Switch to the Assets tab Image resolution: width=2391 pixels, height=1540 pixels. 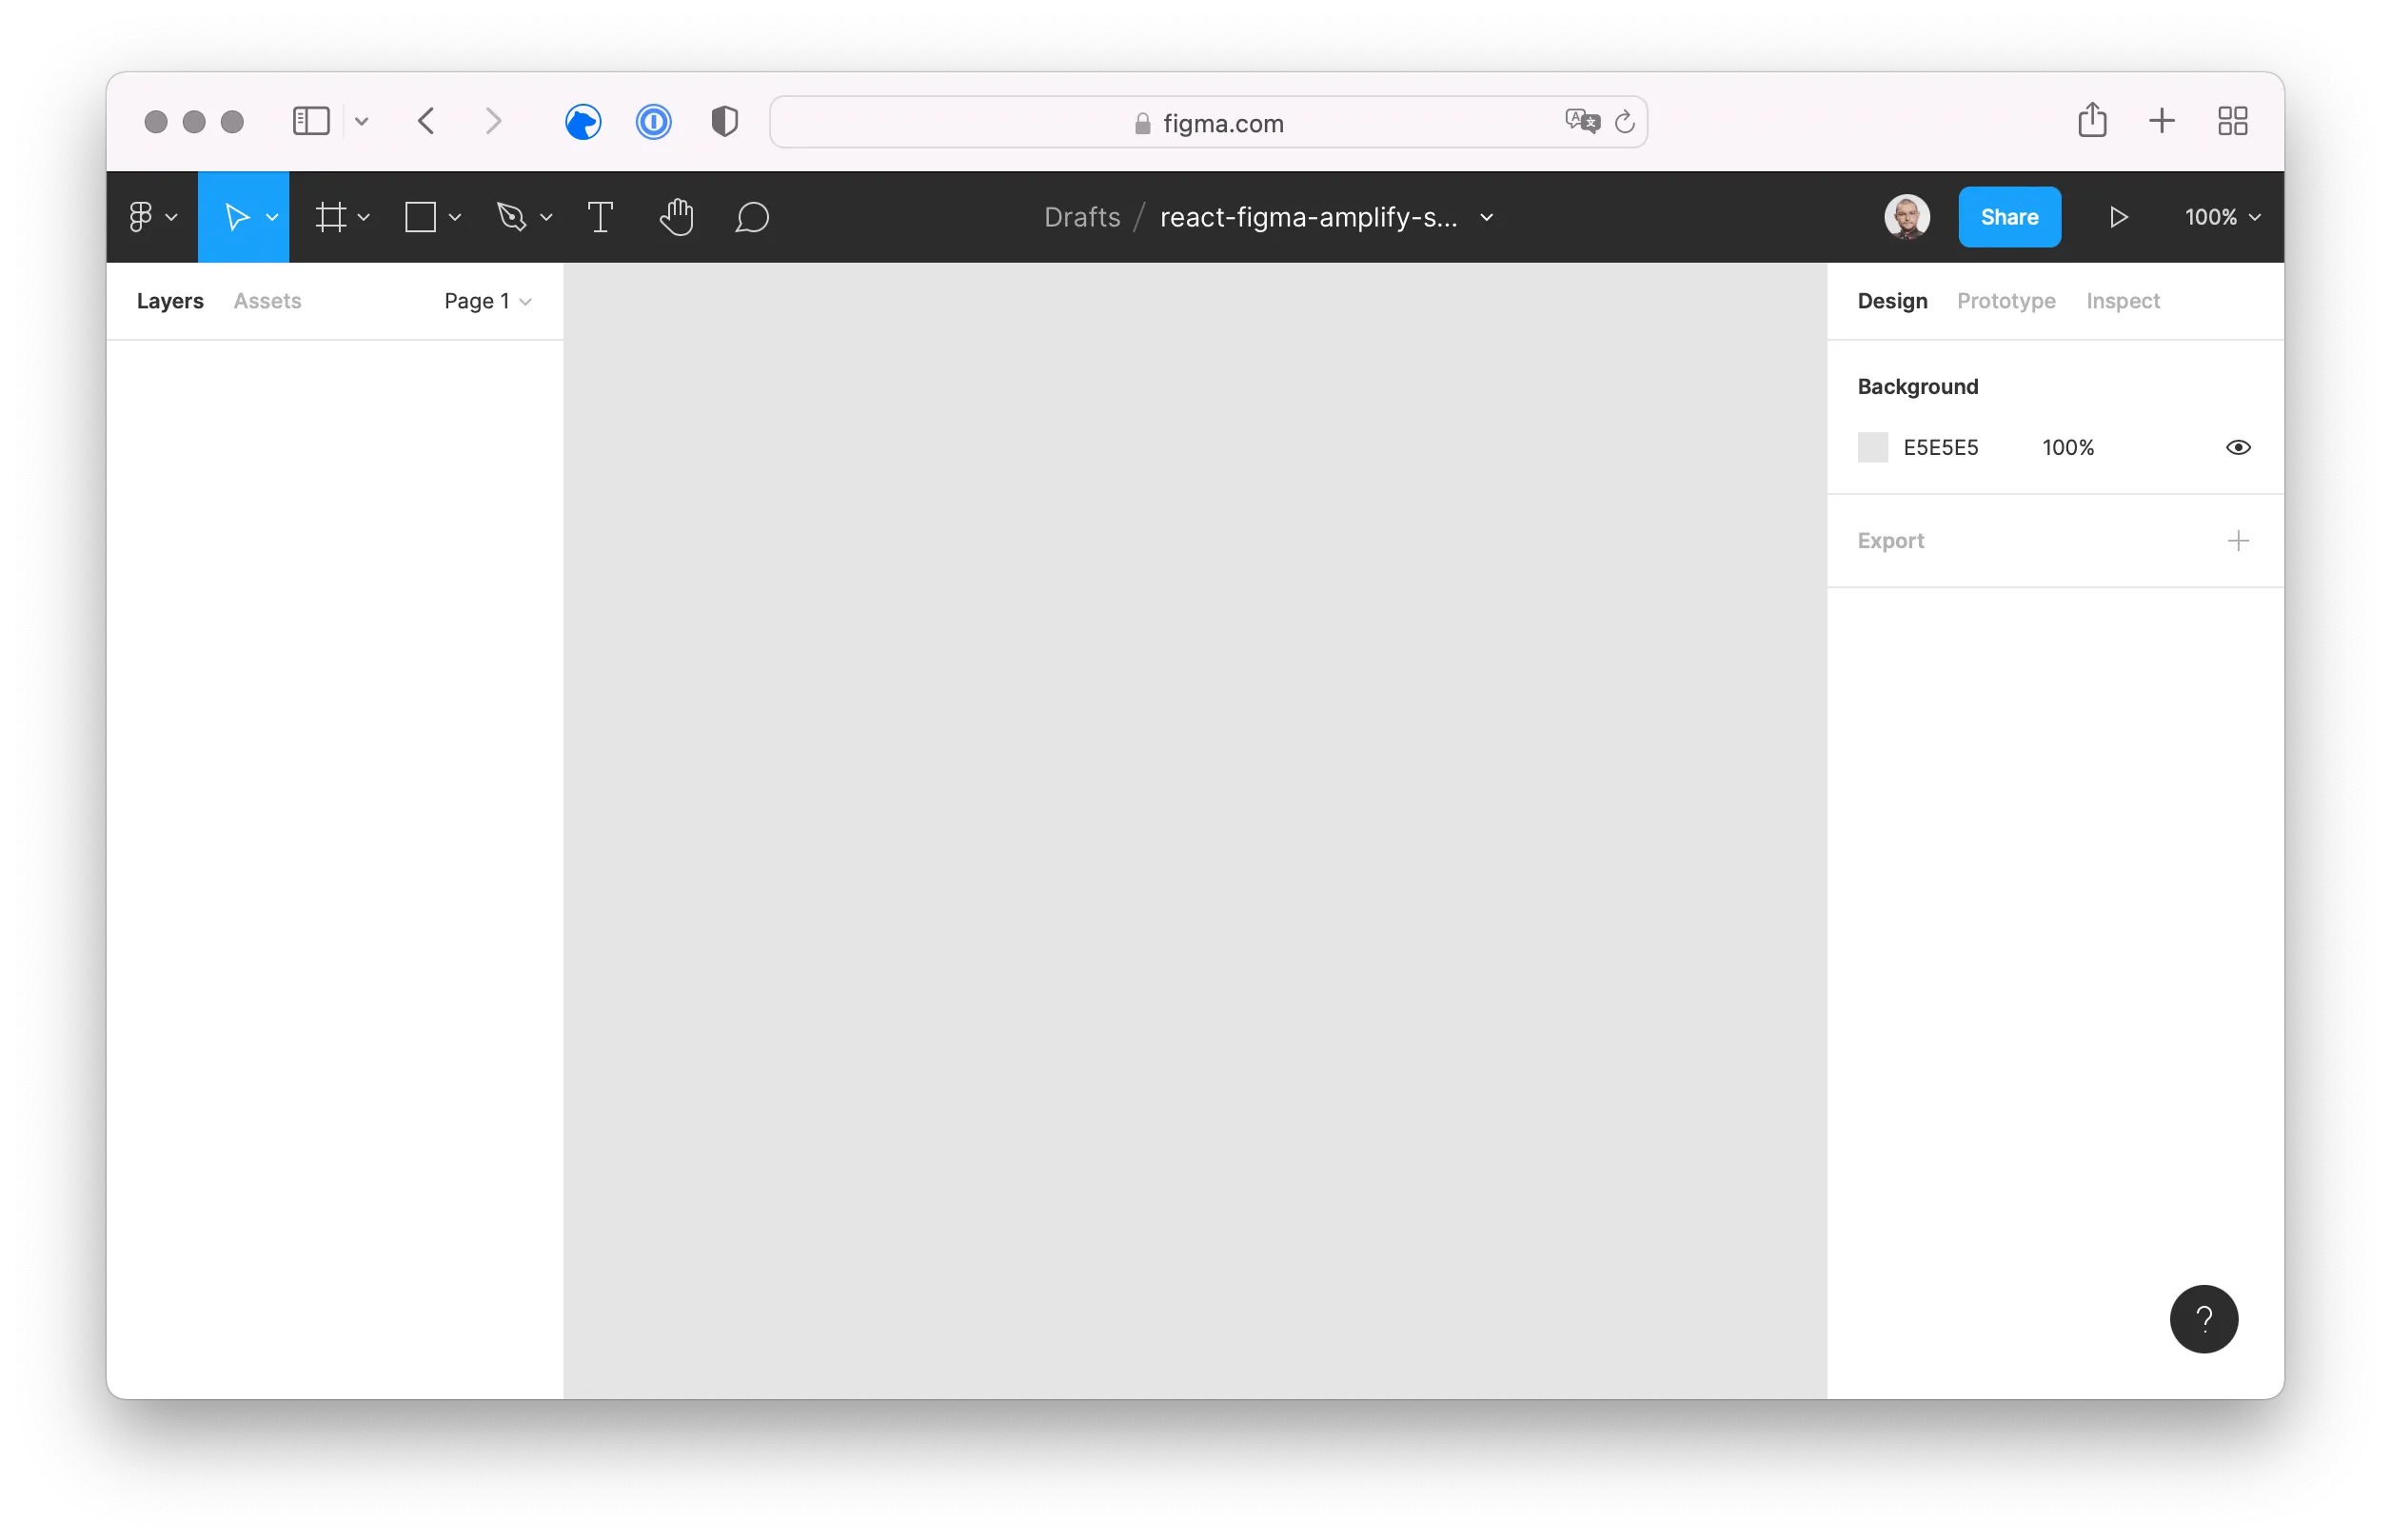[267, 300]
